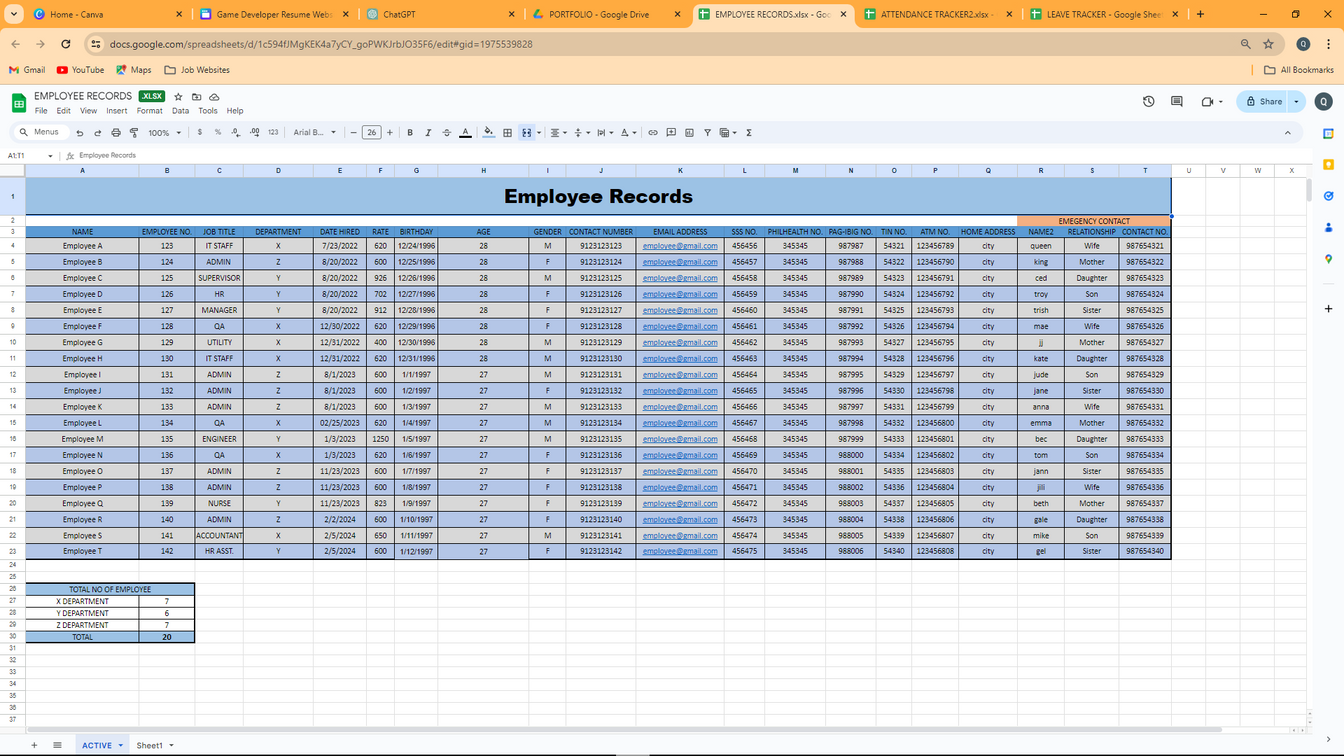Screen dimensions: 1344x756
Task: Open the Insert menu
Action: [116, 111]
